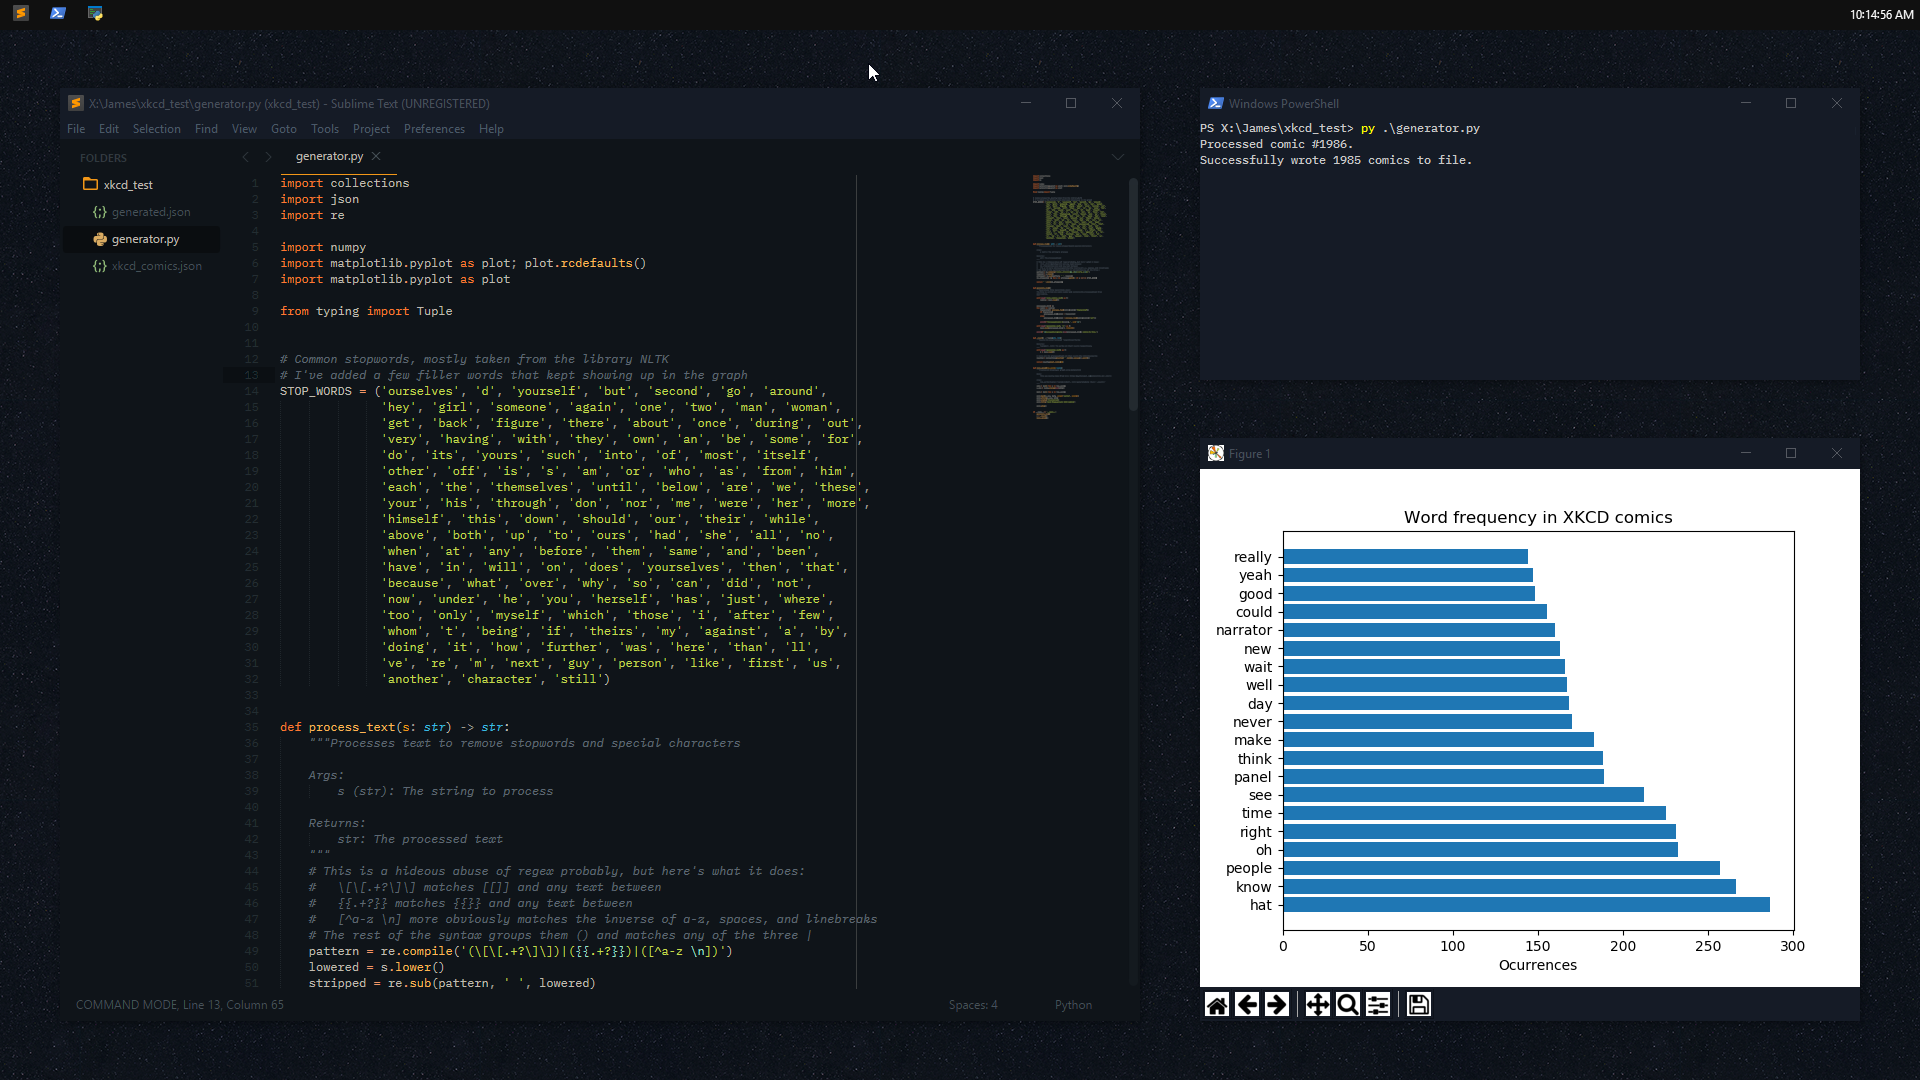Click 'Successfully wrote 1985 comics' output line
This screenshot has height=1080, width=1920.
(x=1336, y=160)
